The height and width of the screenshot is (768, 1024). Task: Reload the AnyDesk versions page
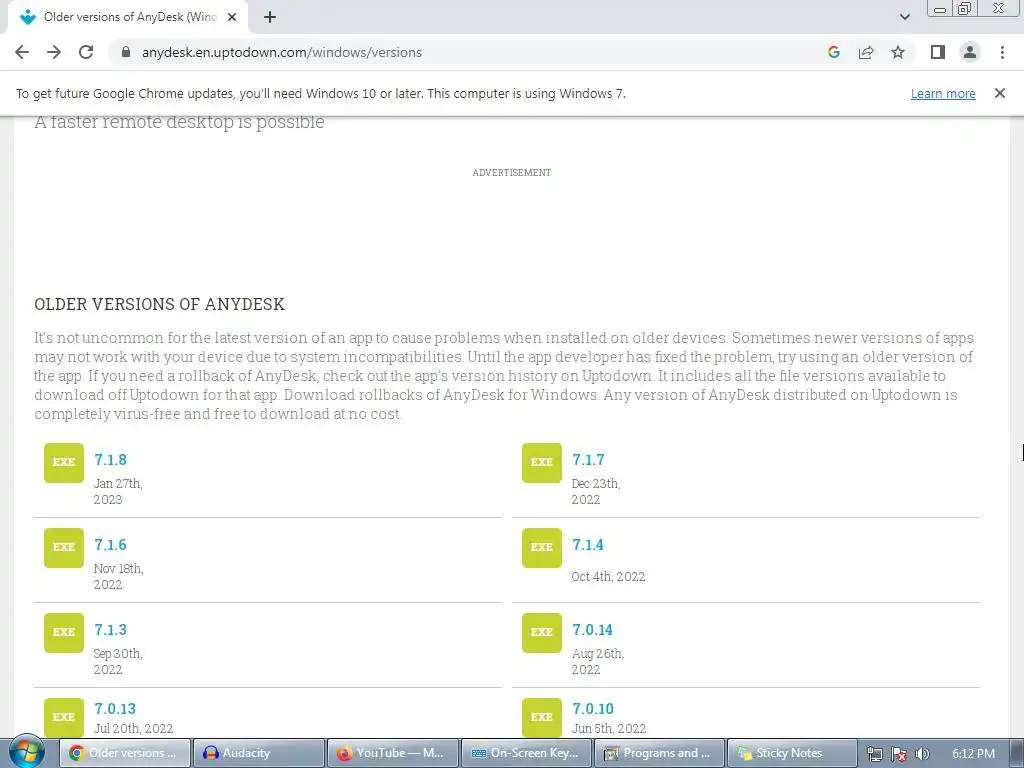pyautogui.click(x=86, y=52)
